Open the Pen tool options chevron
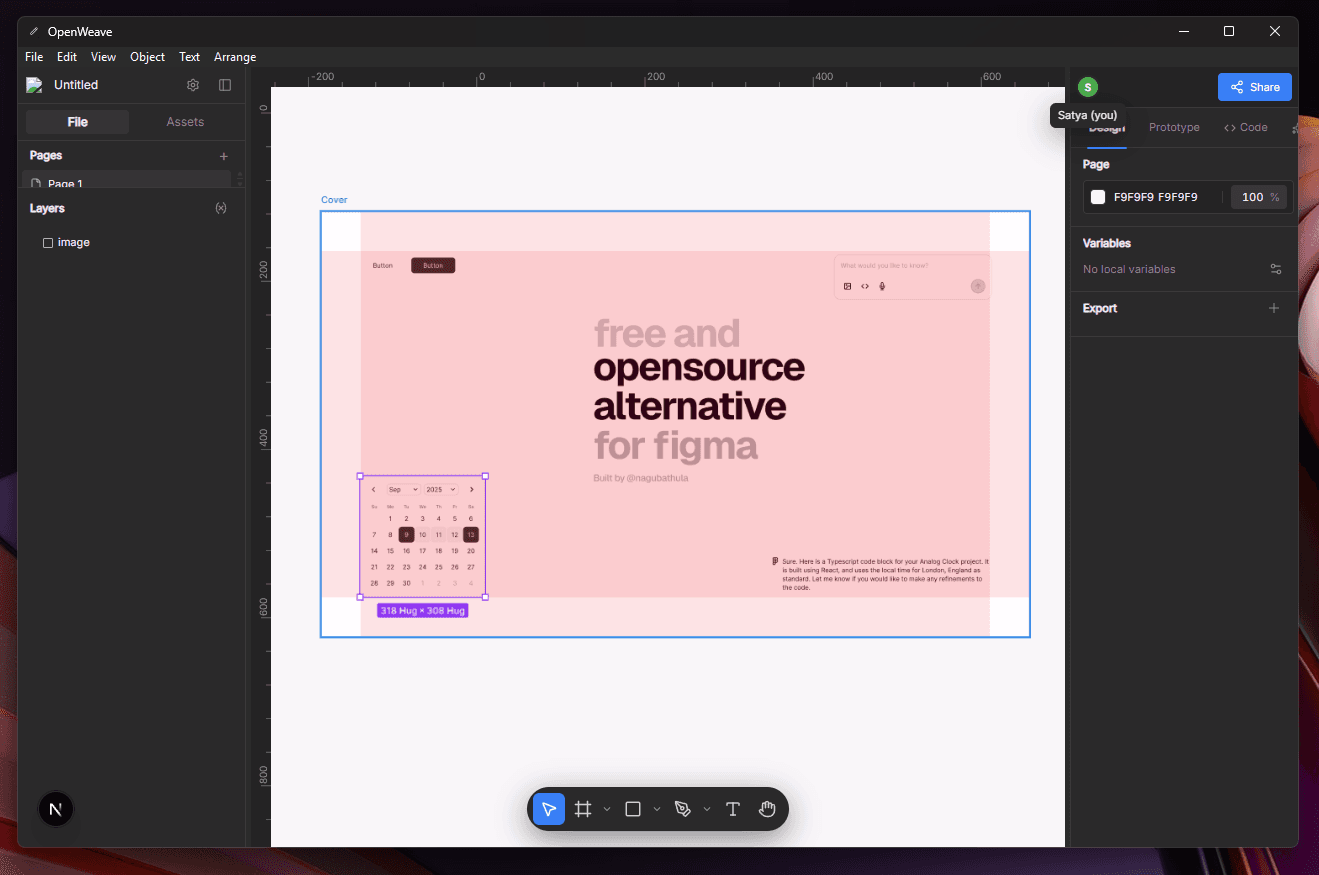This screenshot has height=875, width=1319. (707, 809)
